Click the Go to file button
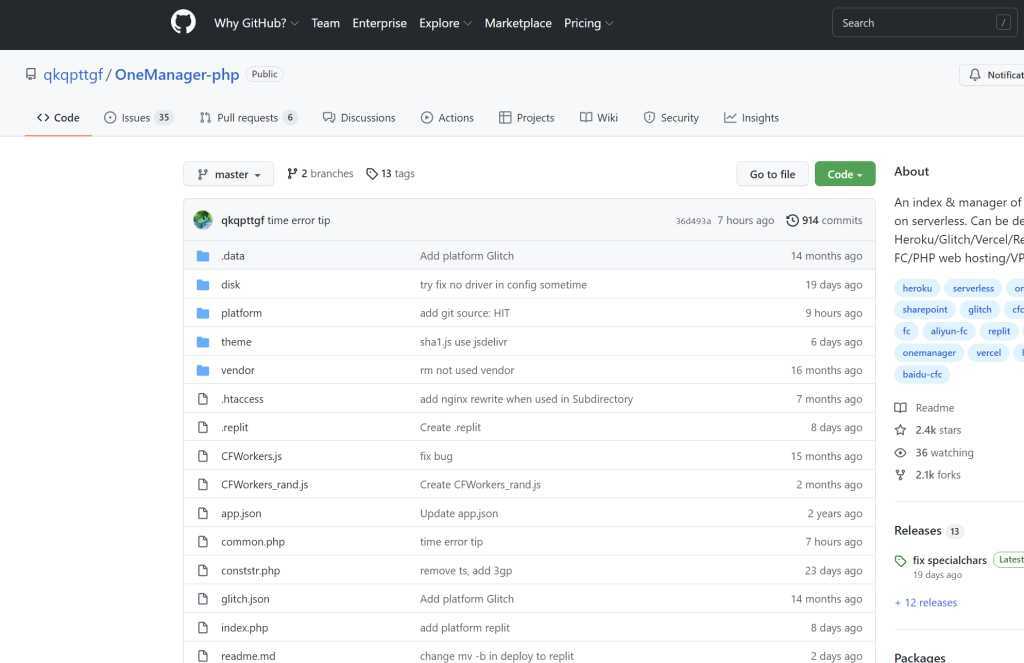 772,174
